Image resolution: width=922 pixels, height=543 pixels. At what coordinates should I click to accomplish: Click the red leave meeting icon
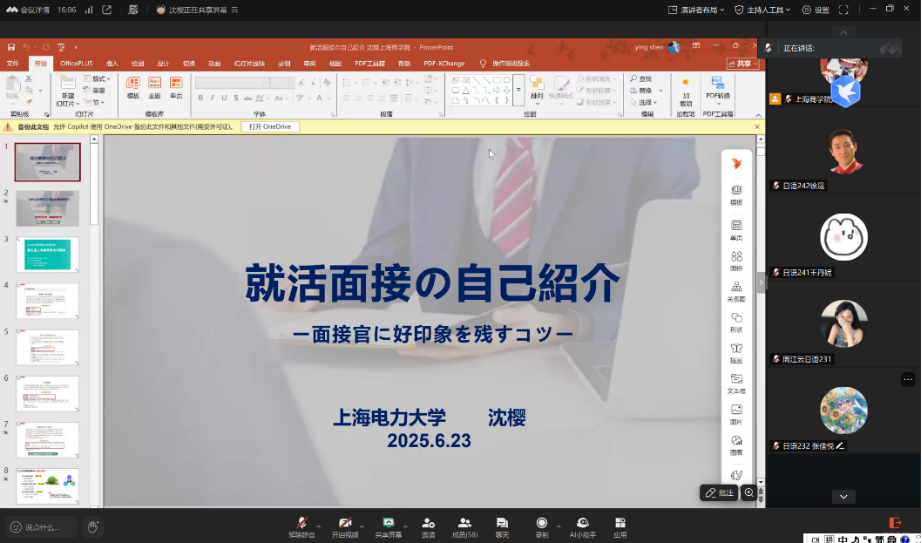(895, 523)
